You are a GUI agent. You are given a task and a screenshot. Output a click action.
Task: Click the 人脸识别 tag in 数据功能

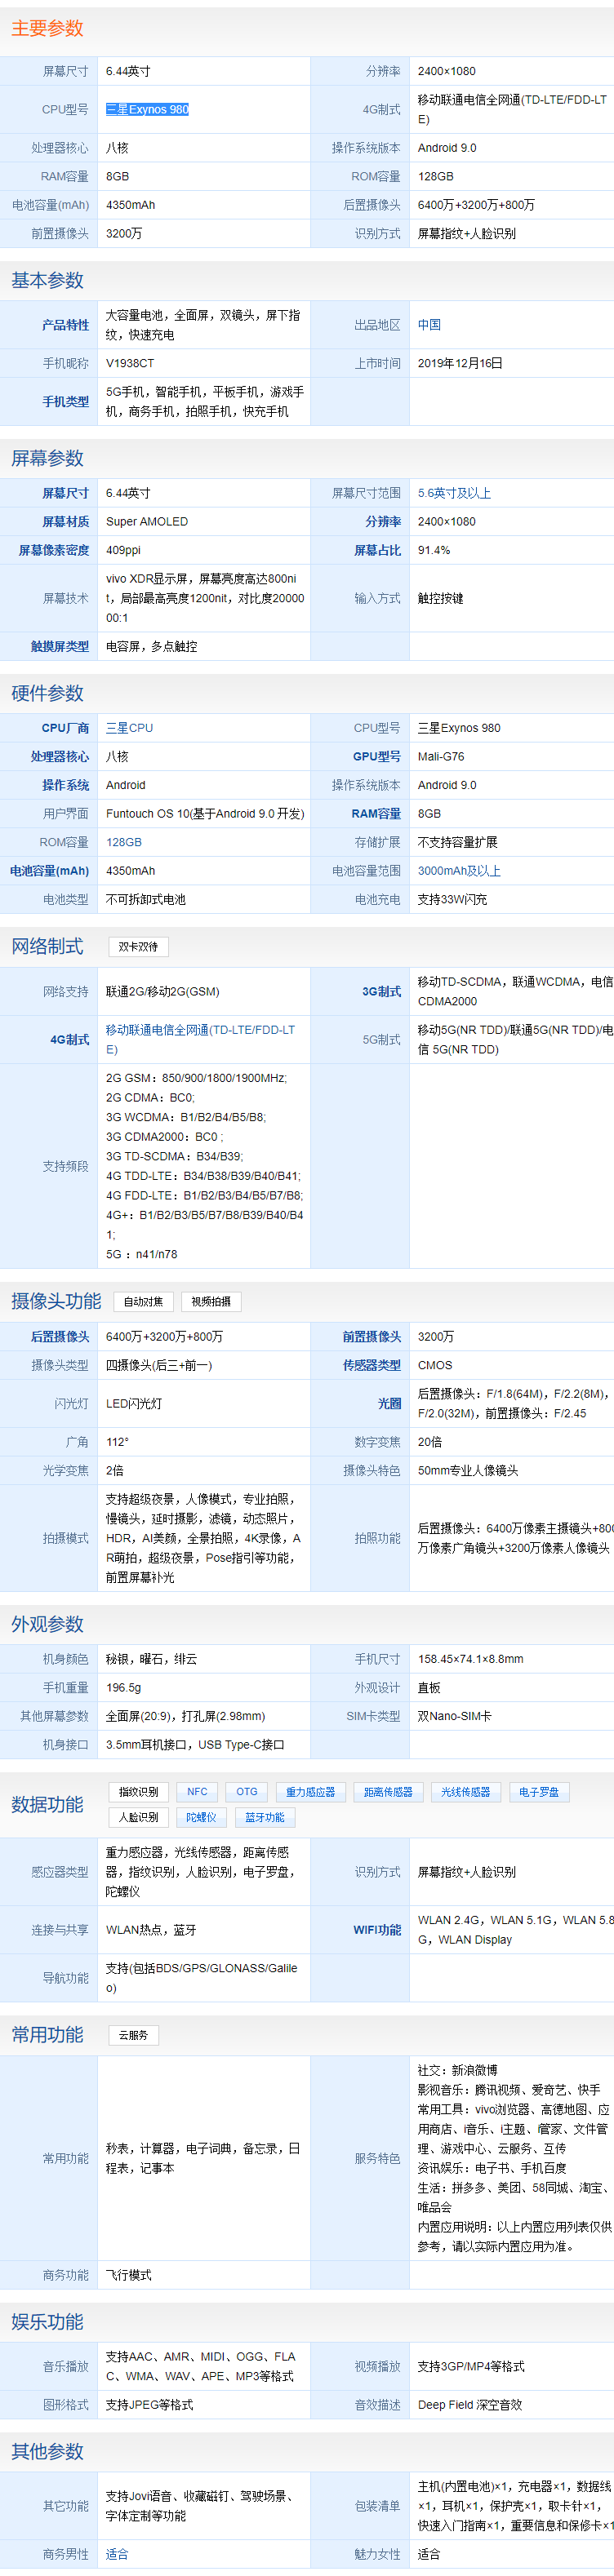138,1817
